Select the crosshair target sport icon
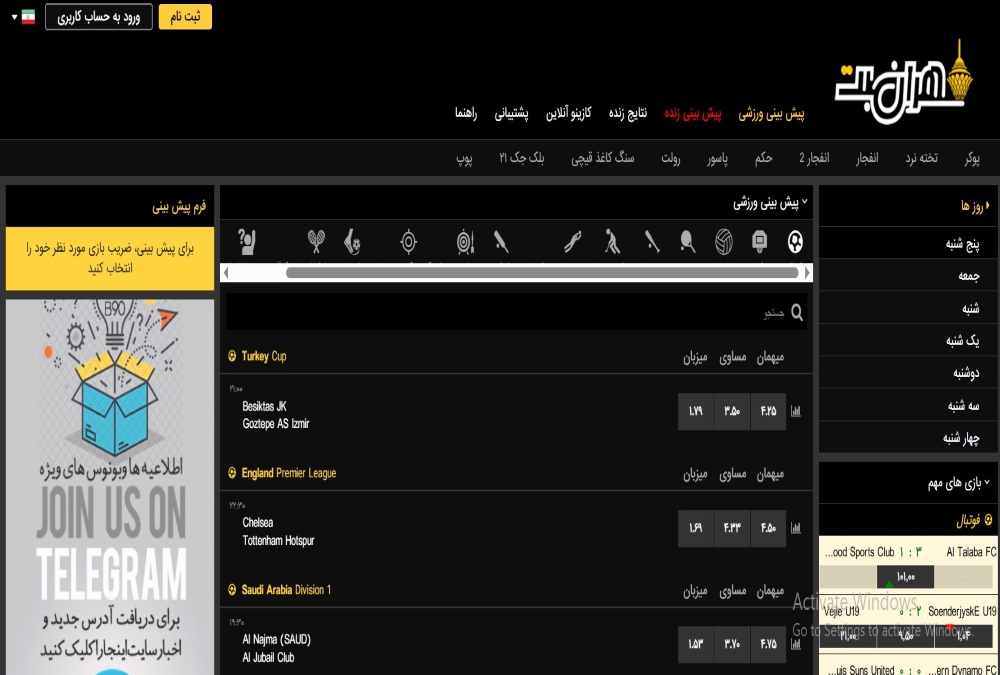The image size is (1000, 675). [408, 242]
